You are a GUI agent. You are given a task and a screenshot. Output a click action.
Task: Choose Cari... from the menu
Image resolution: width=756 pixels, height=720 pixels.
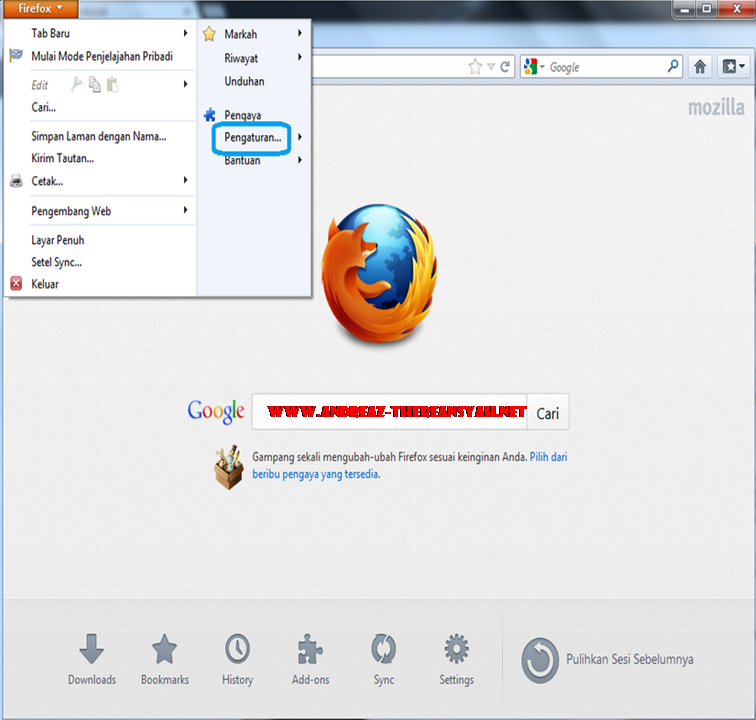43,107
